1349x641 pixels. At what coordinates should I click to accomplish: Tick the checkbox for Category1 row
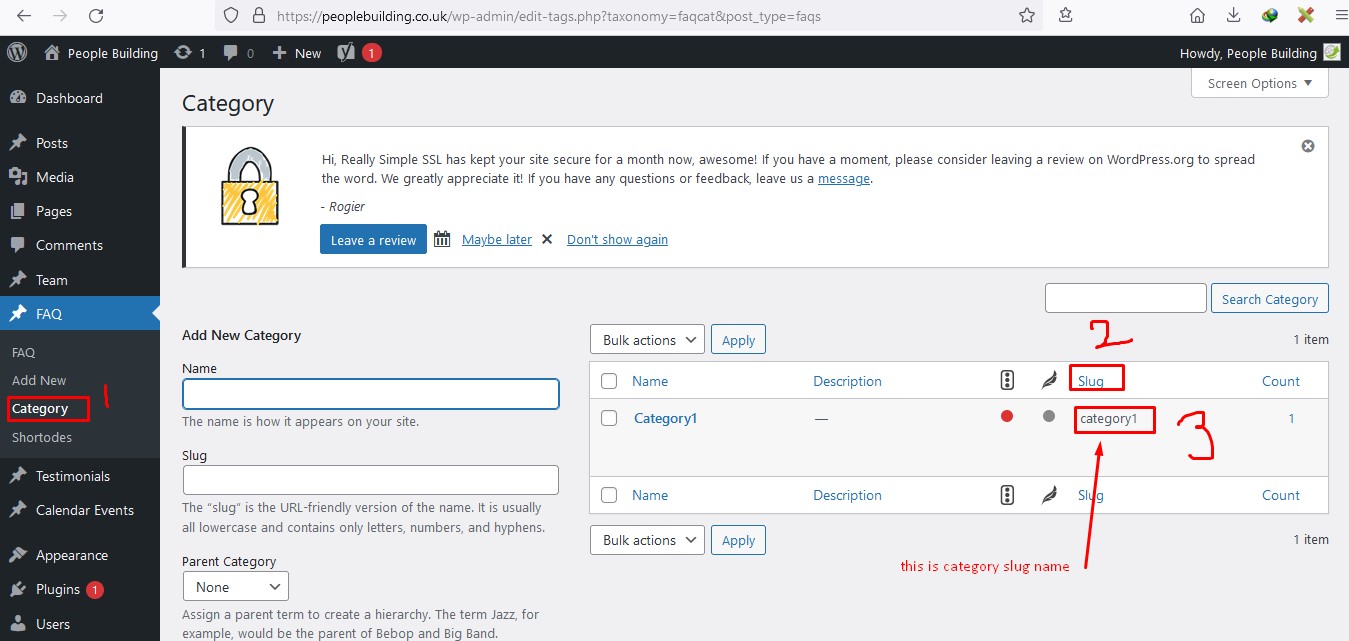coord(609,418)
